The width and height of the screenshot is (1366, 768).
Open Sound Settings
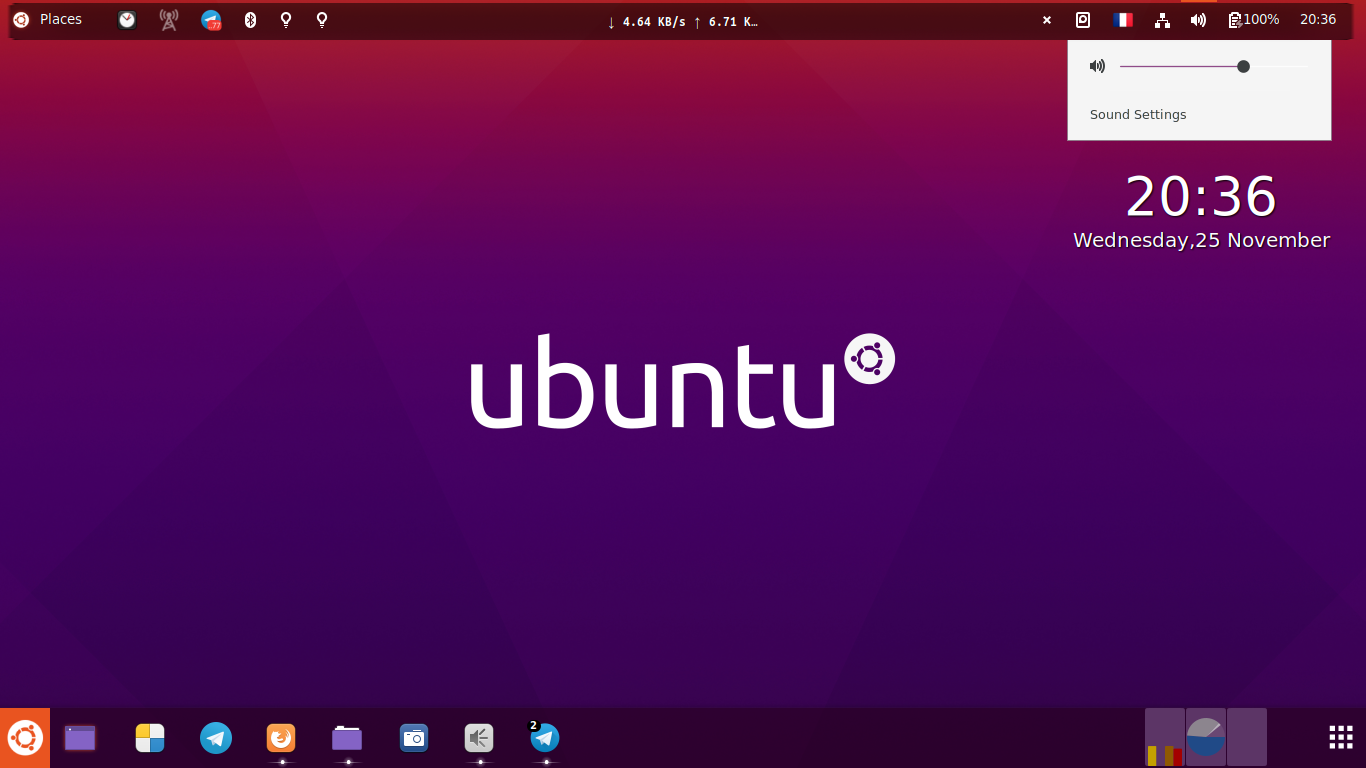tap(1138, 114)
